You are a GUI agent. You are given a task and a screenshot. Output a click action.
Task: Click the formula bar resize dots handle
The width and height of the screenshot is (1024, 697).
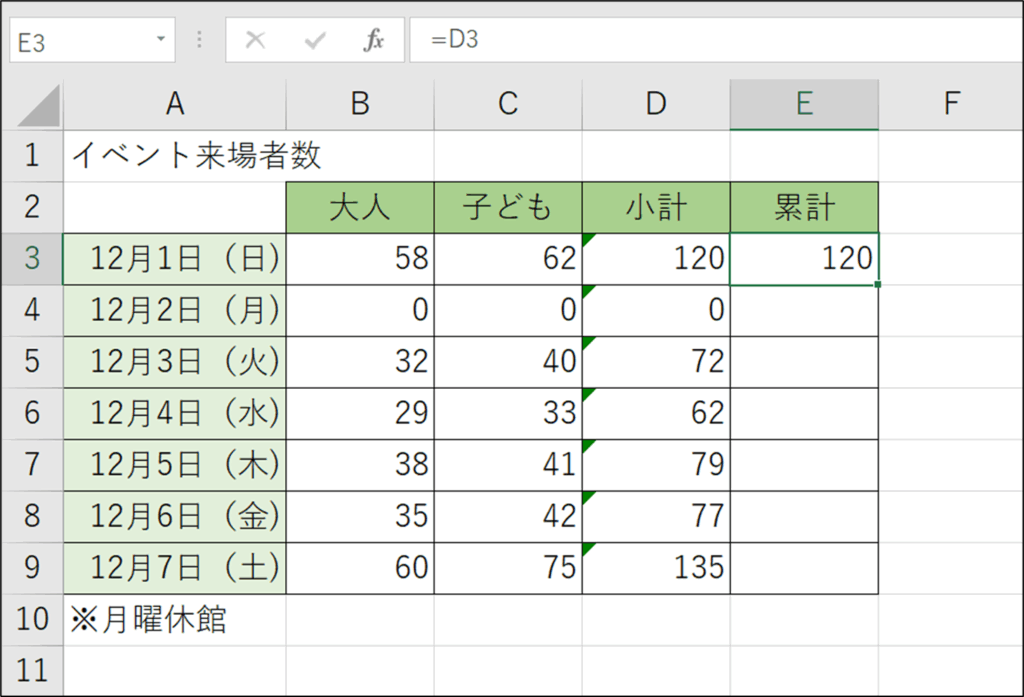tap(200, 40)
